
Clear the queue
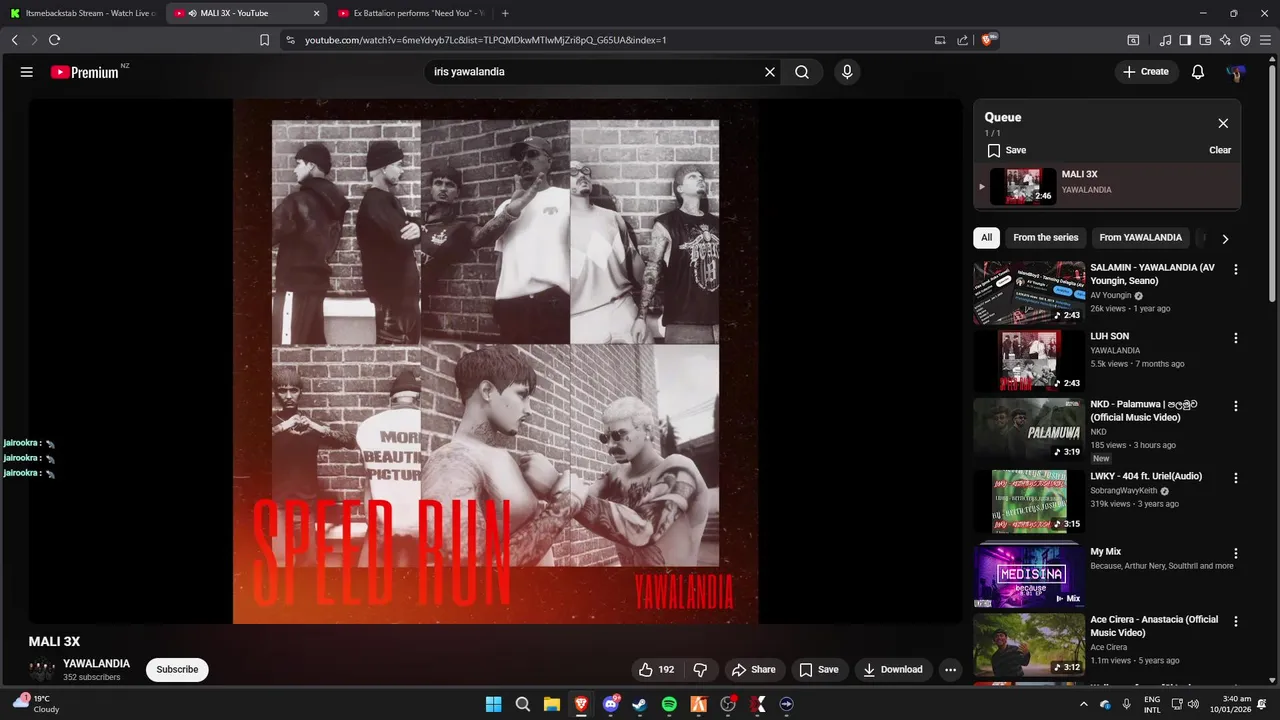(x=1220, y=150)
